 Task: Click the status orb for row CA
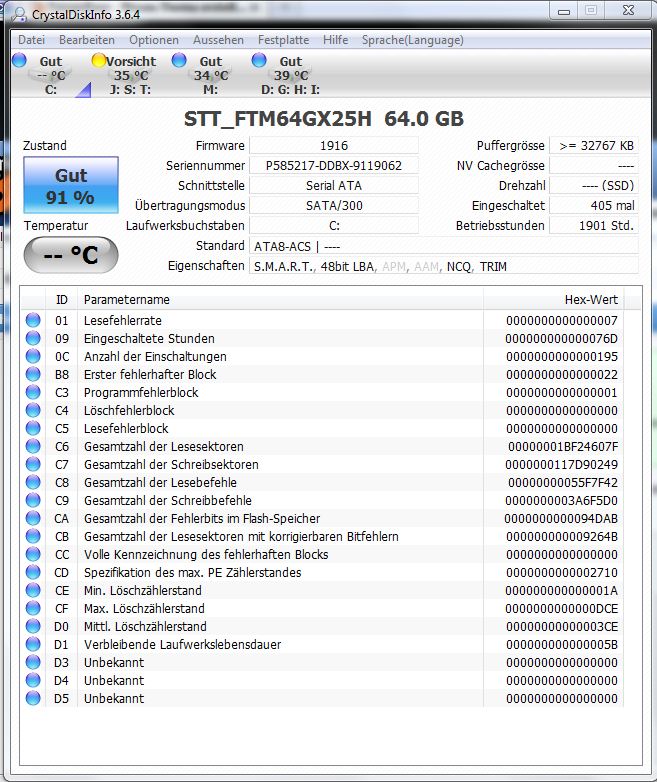point(33,518)
